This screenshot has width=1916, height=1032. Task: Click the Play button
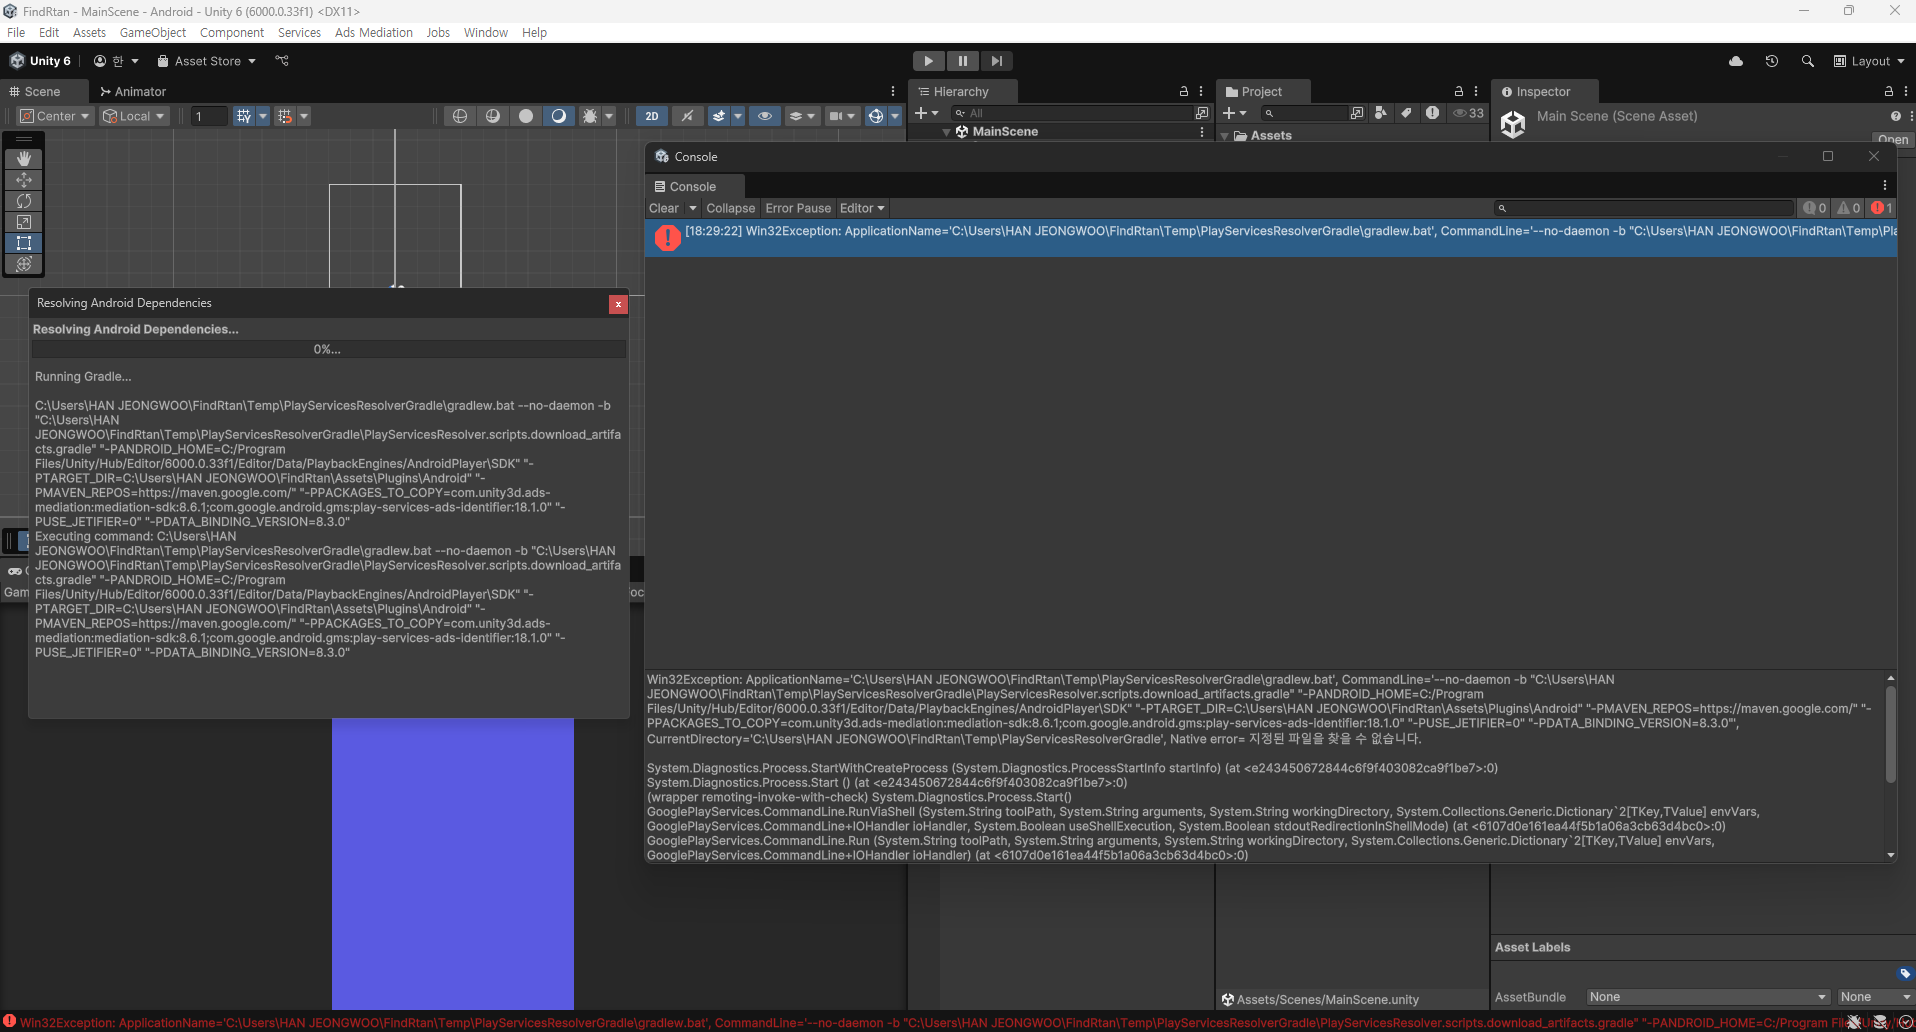coord(929,61)
